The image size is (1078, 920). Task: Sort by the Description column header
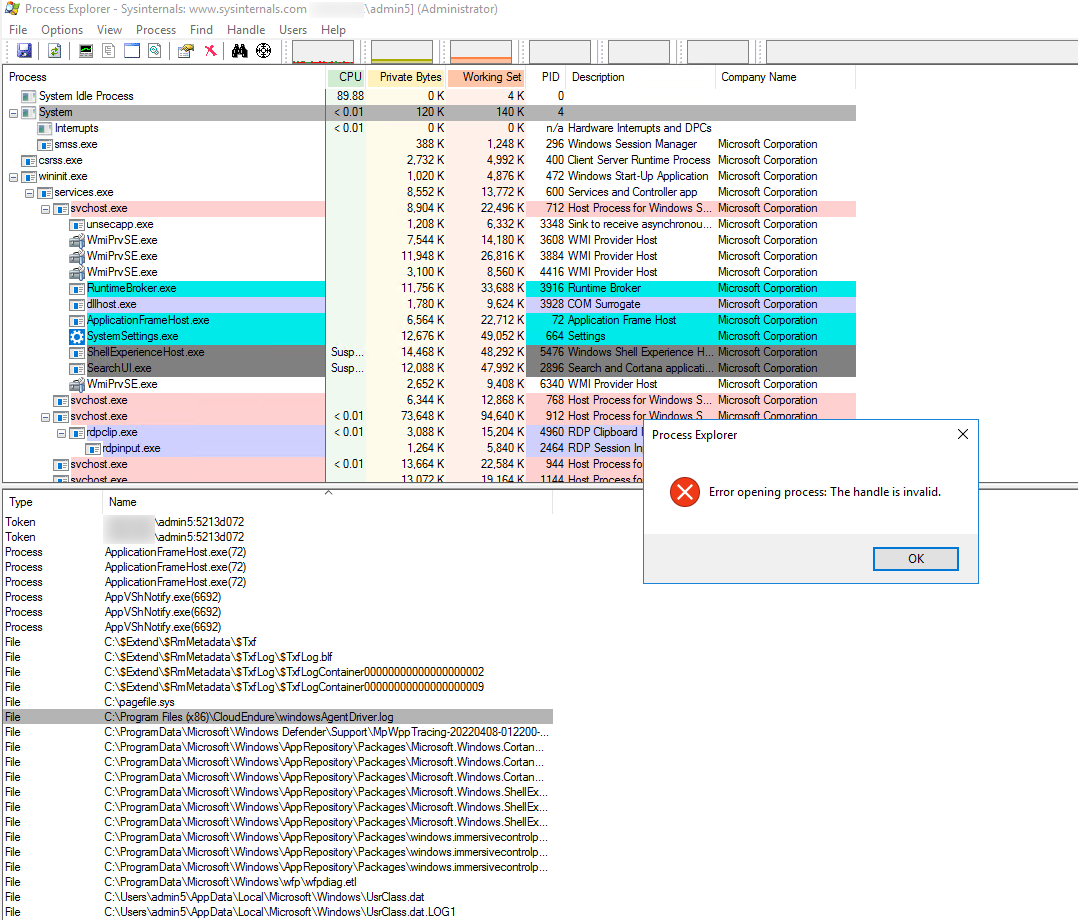(x=641, y=77)
